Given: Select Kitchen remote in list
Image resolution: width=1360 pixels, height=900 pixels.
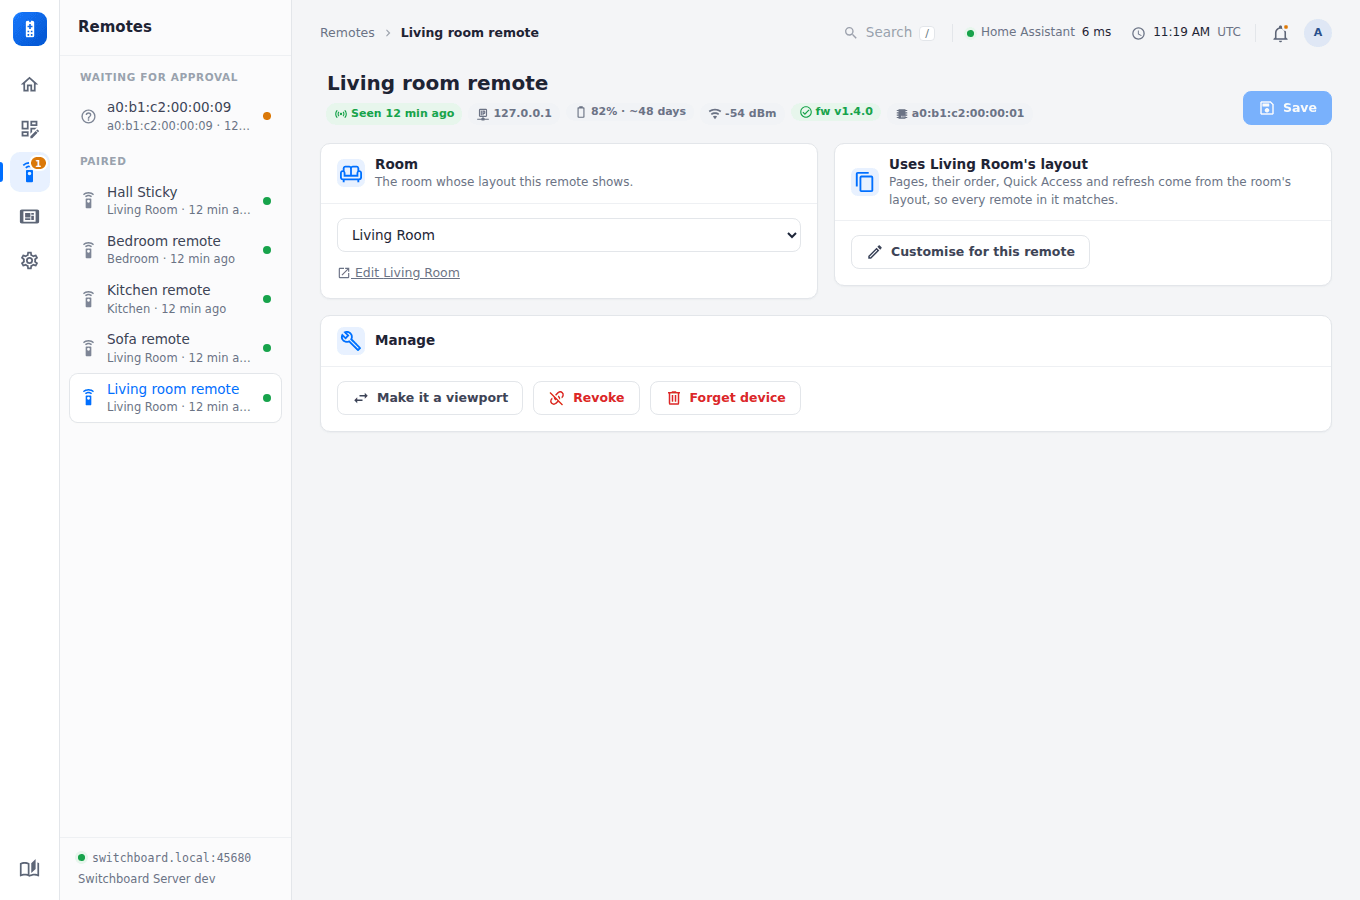Looking at the screenshot, I should (x=175, y=299).
